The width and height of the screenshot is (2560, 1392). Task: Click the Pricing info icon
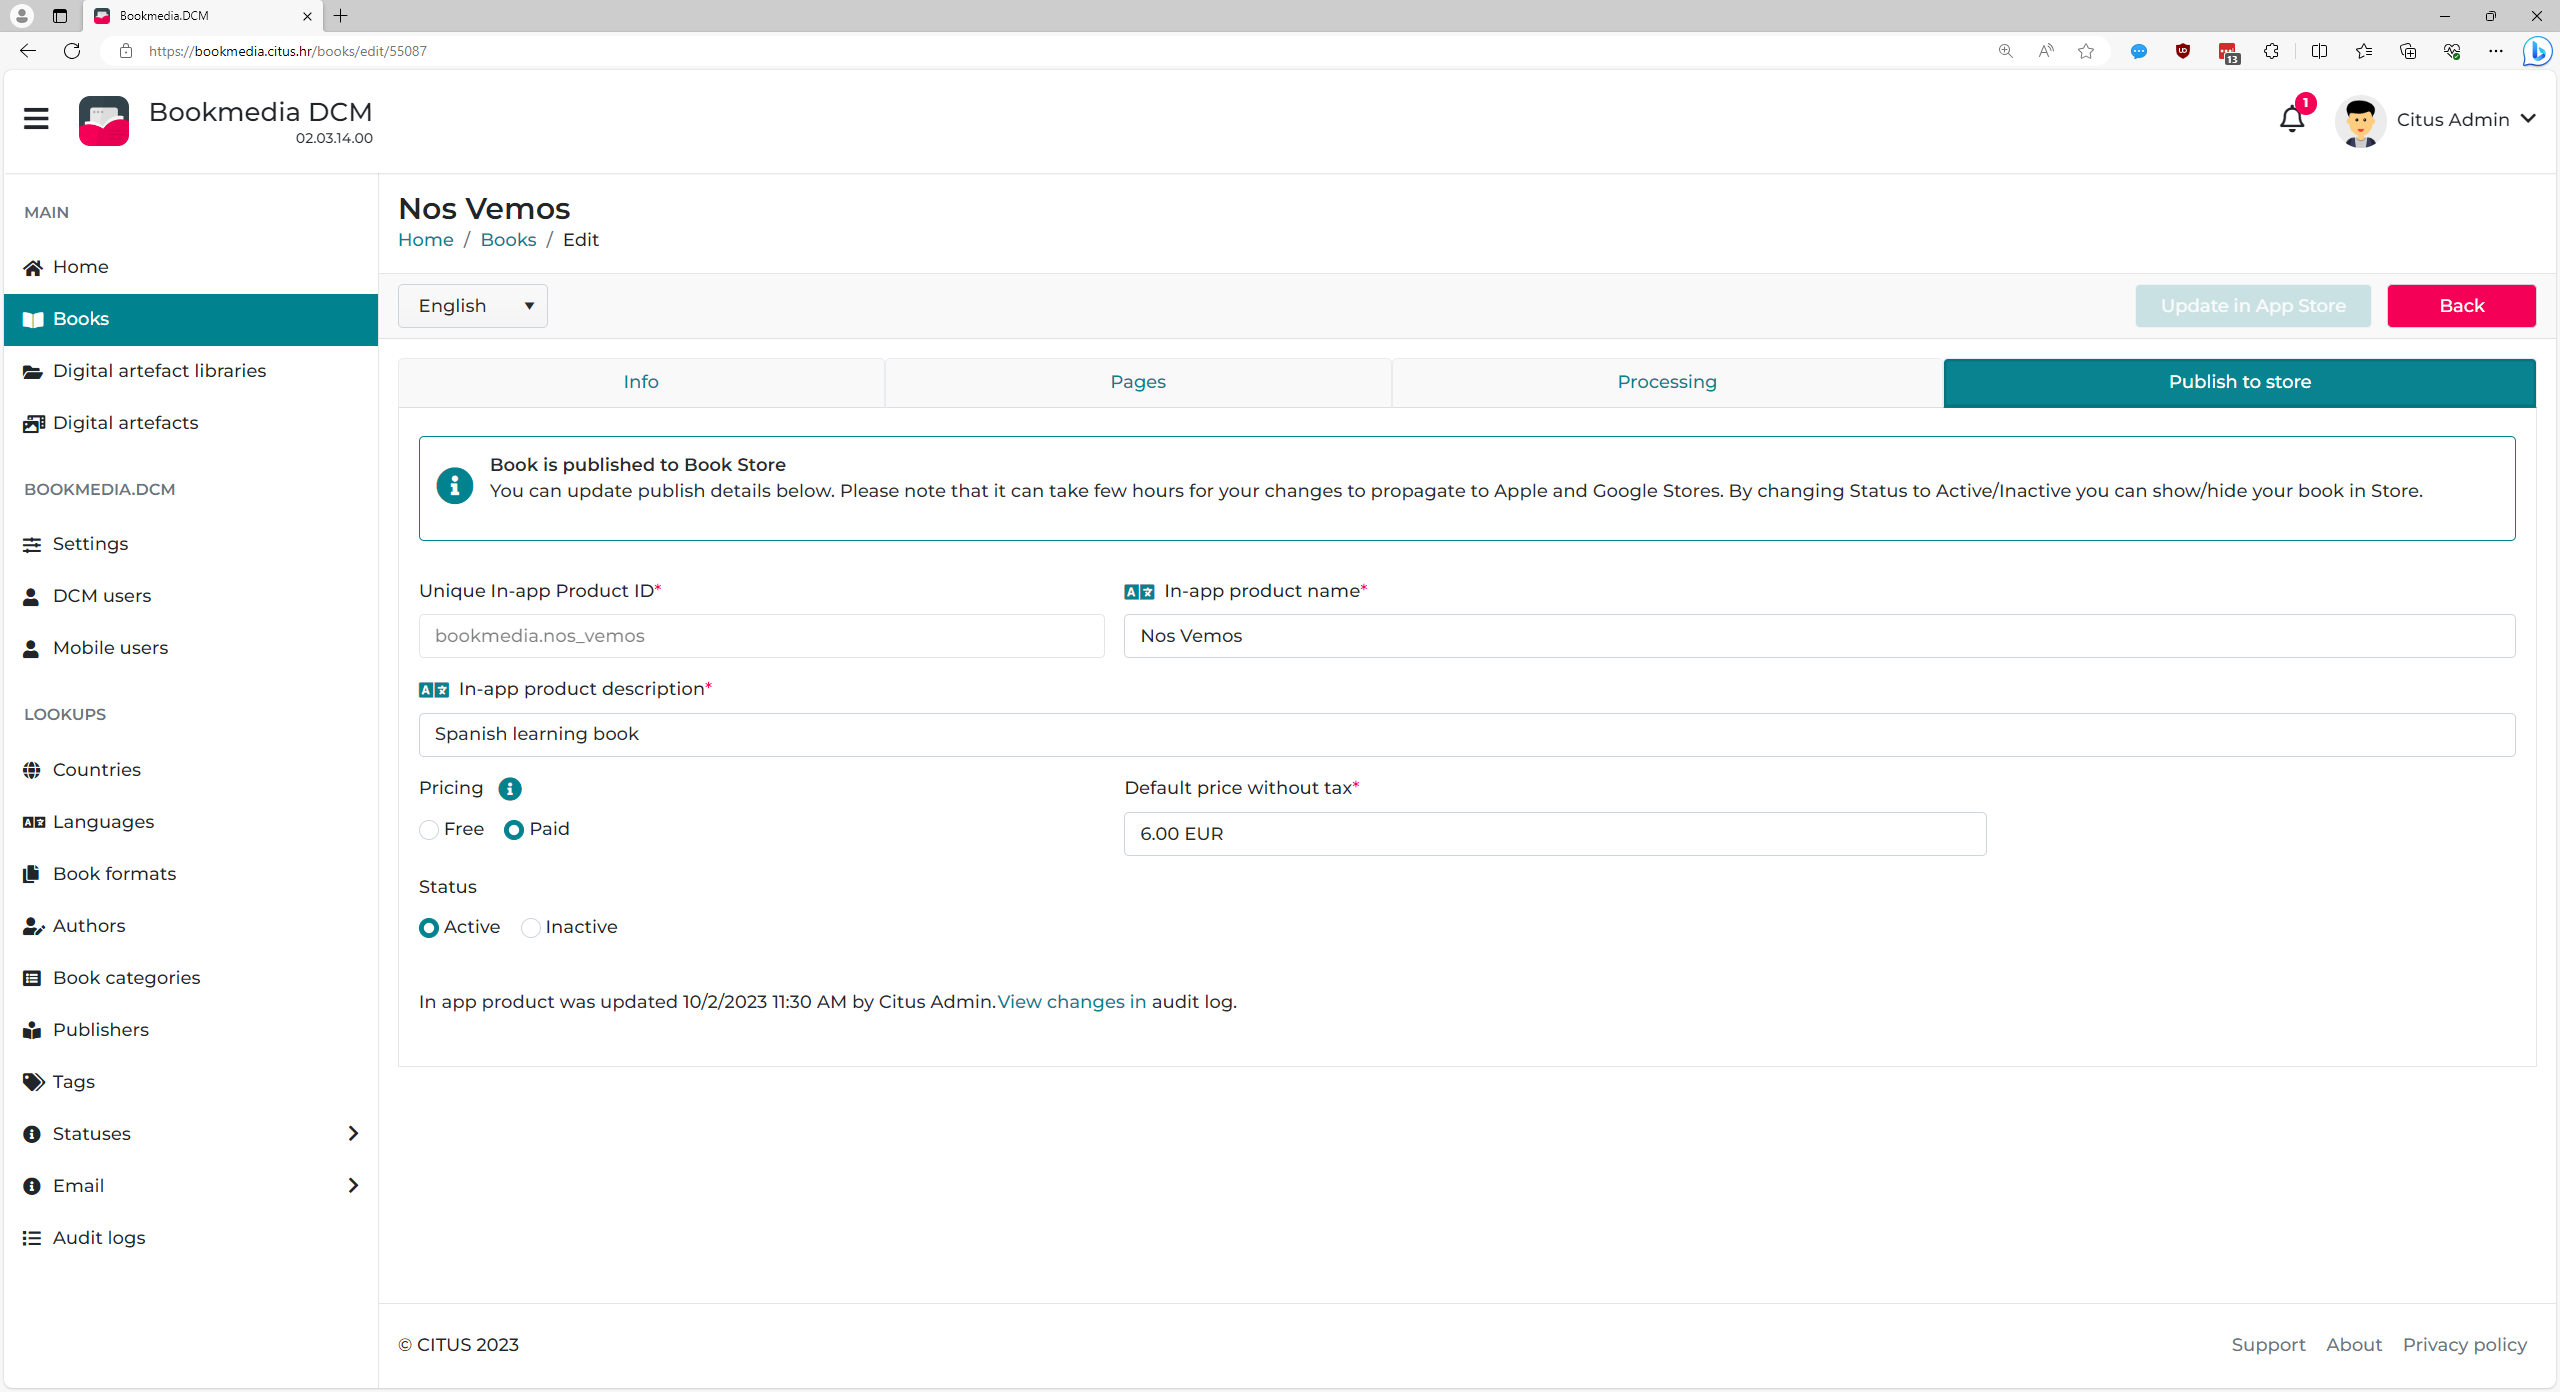pyautogui.click(x=510, y=789)
